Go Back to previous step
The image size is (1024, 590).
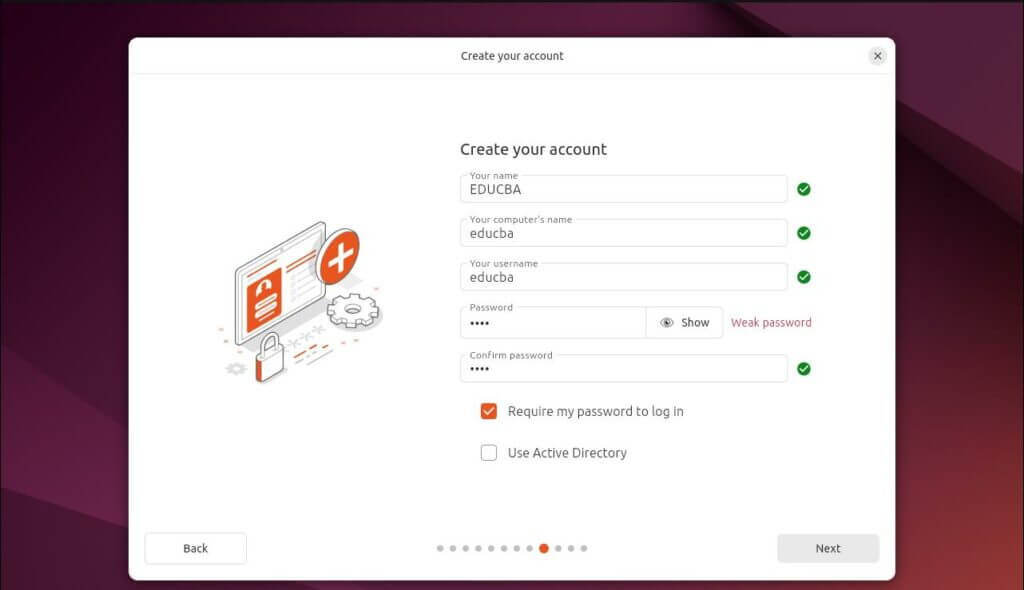pyautogui.click(x=195, y=548)
